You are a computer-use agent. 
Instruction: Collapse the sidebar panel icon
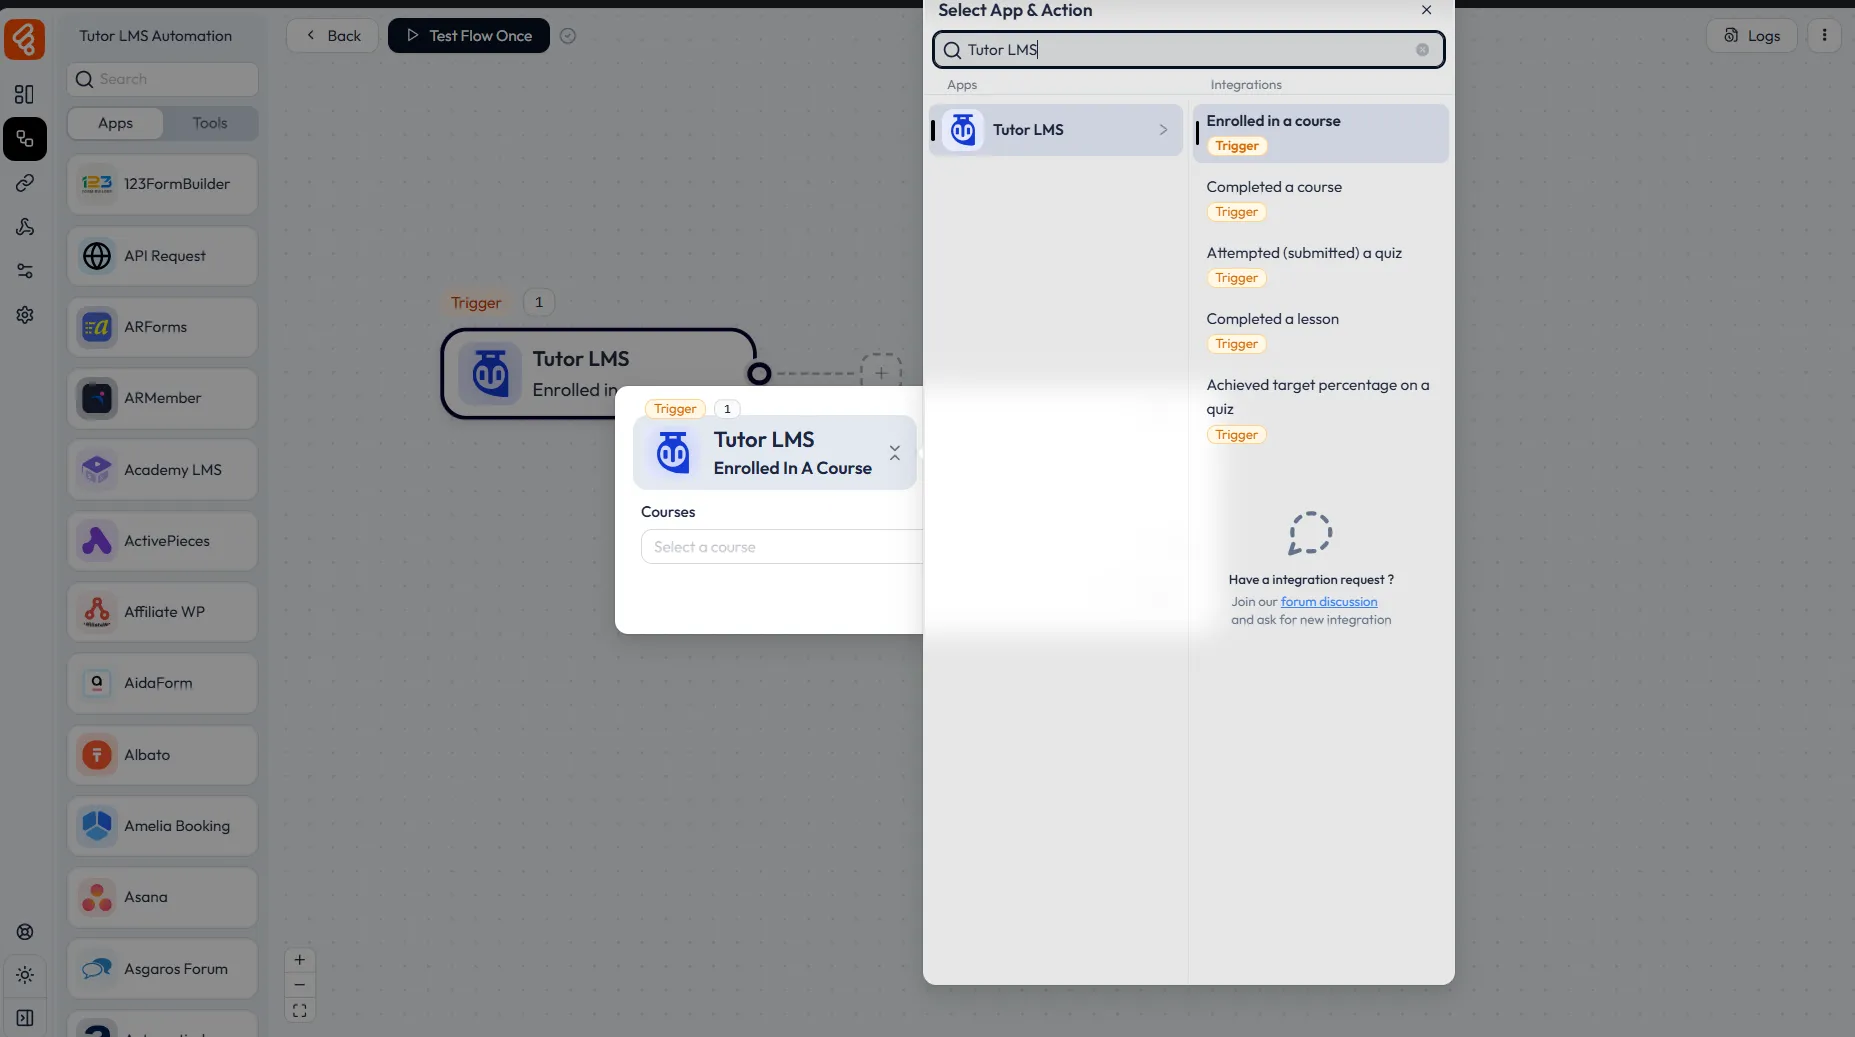pos(25,1018)
